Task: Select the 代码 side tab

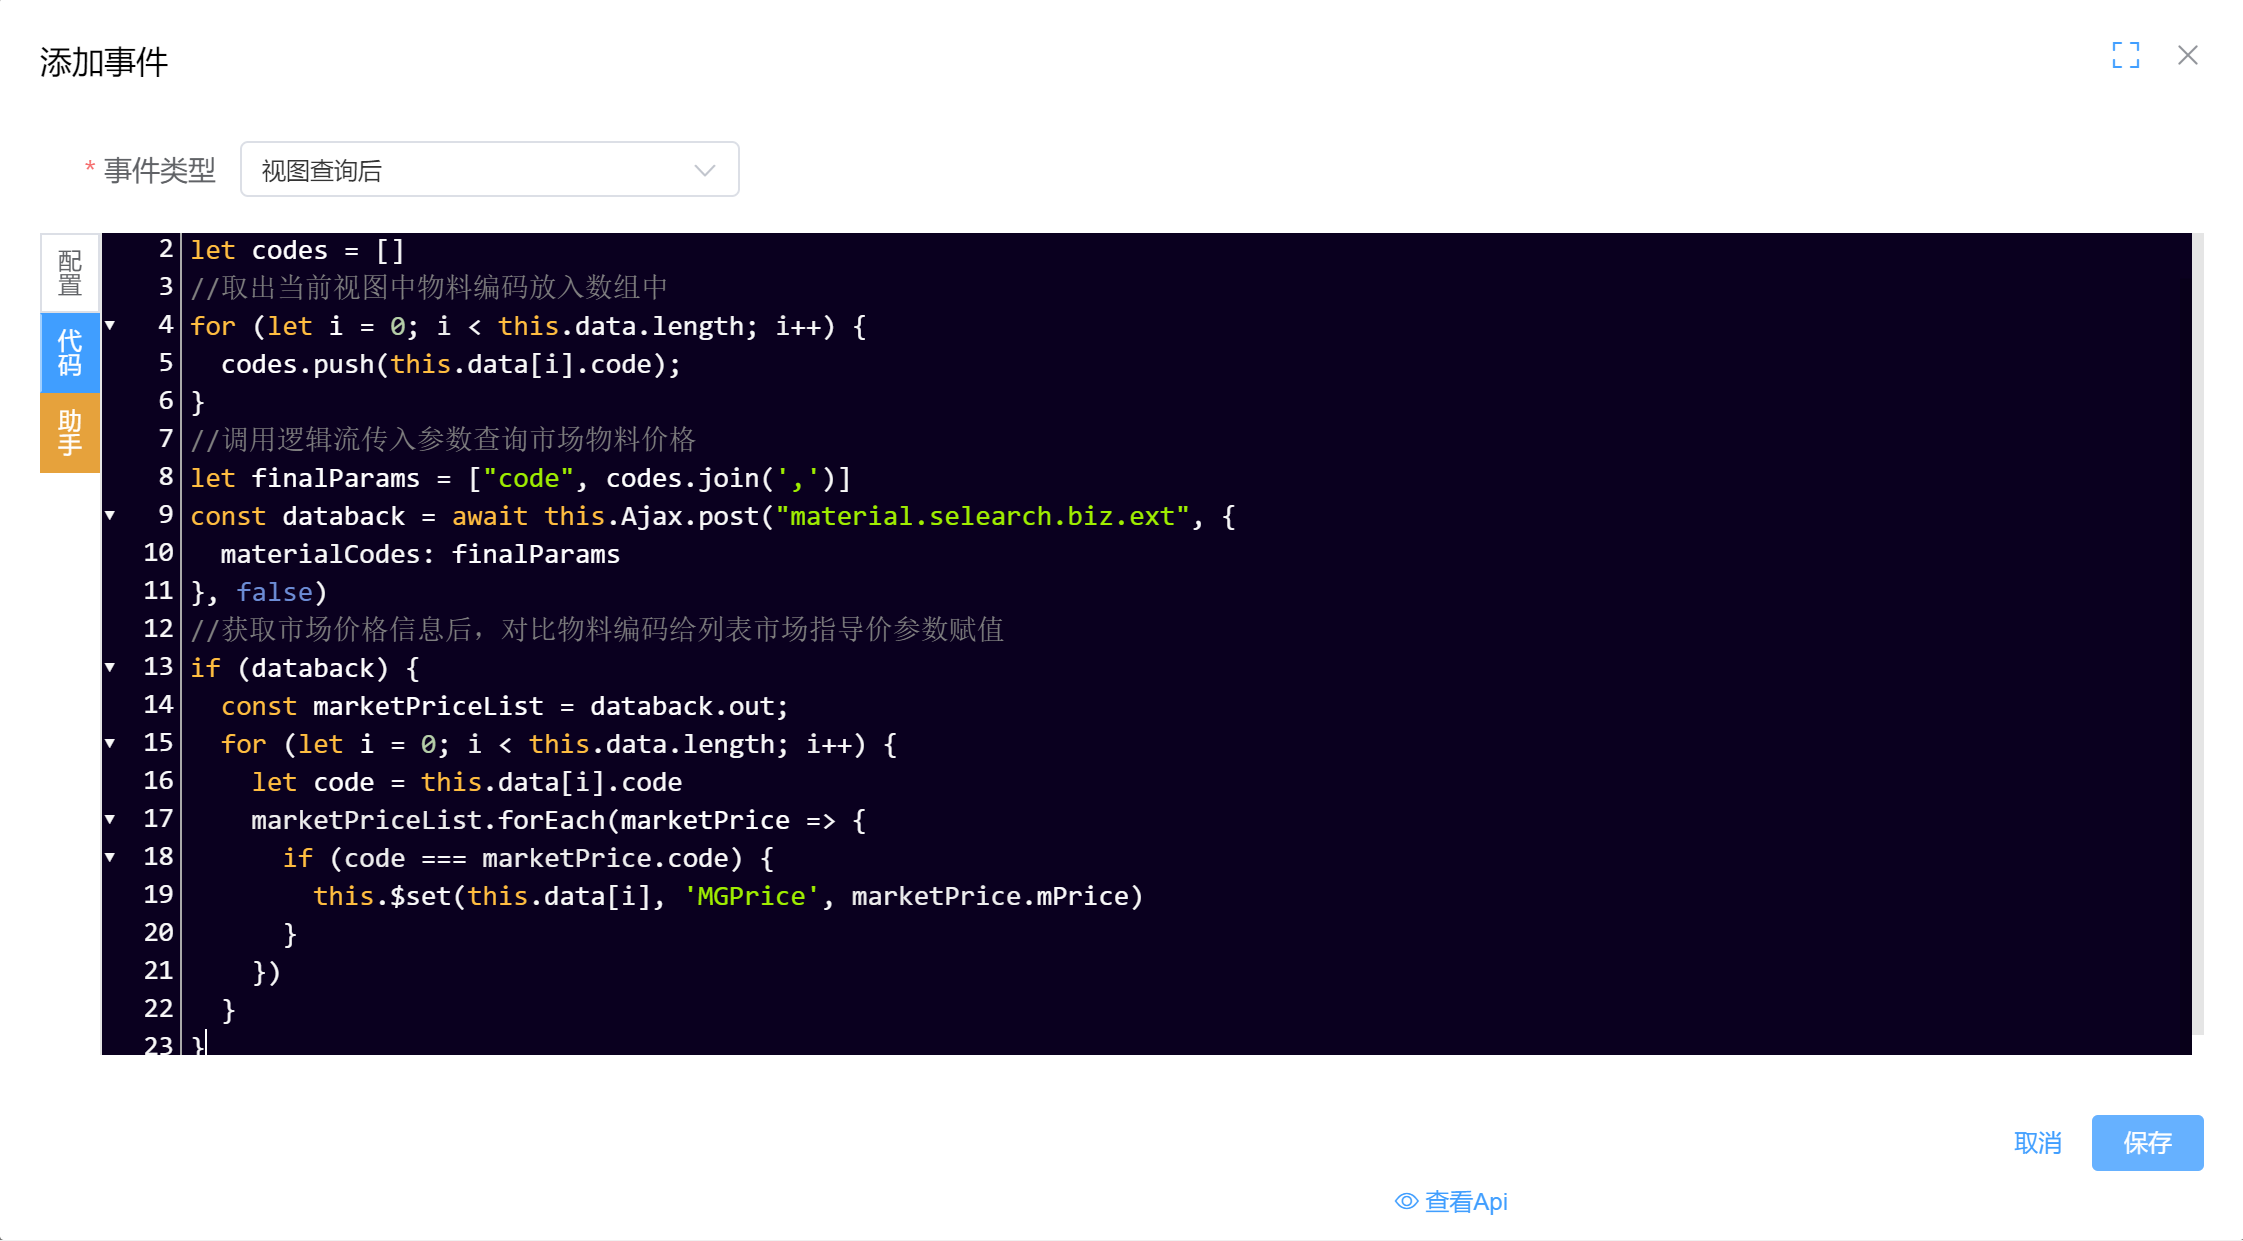Action: point(70,353)
